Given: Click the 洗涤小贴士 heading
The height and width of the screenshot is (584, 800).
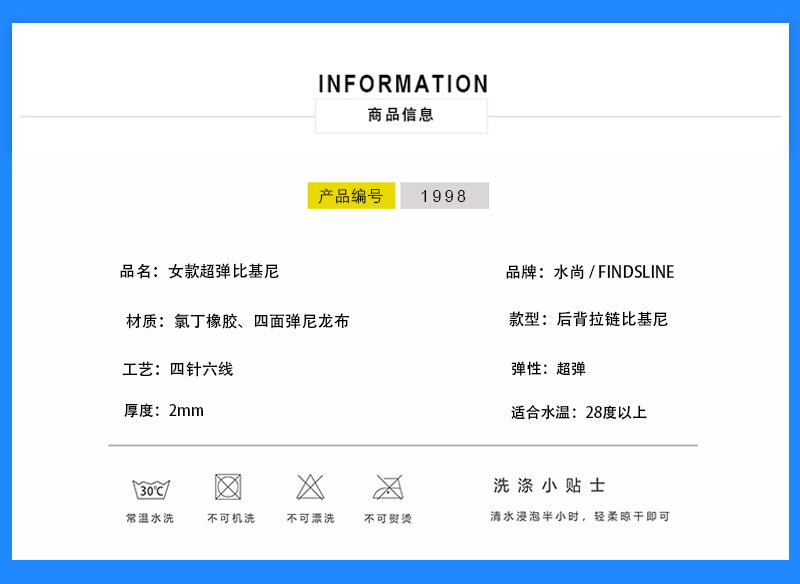Looking at the screenshot, I should 549,486.
